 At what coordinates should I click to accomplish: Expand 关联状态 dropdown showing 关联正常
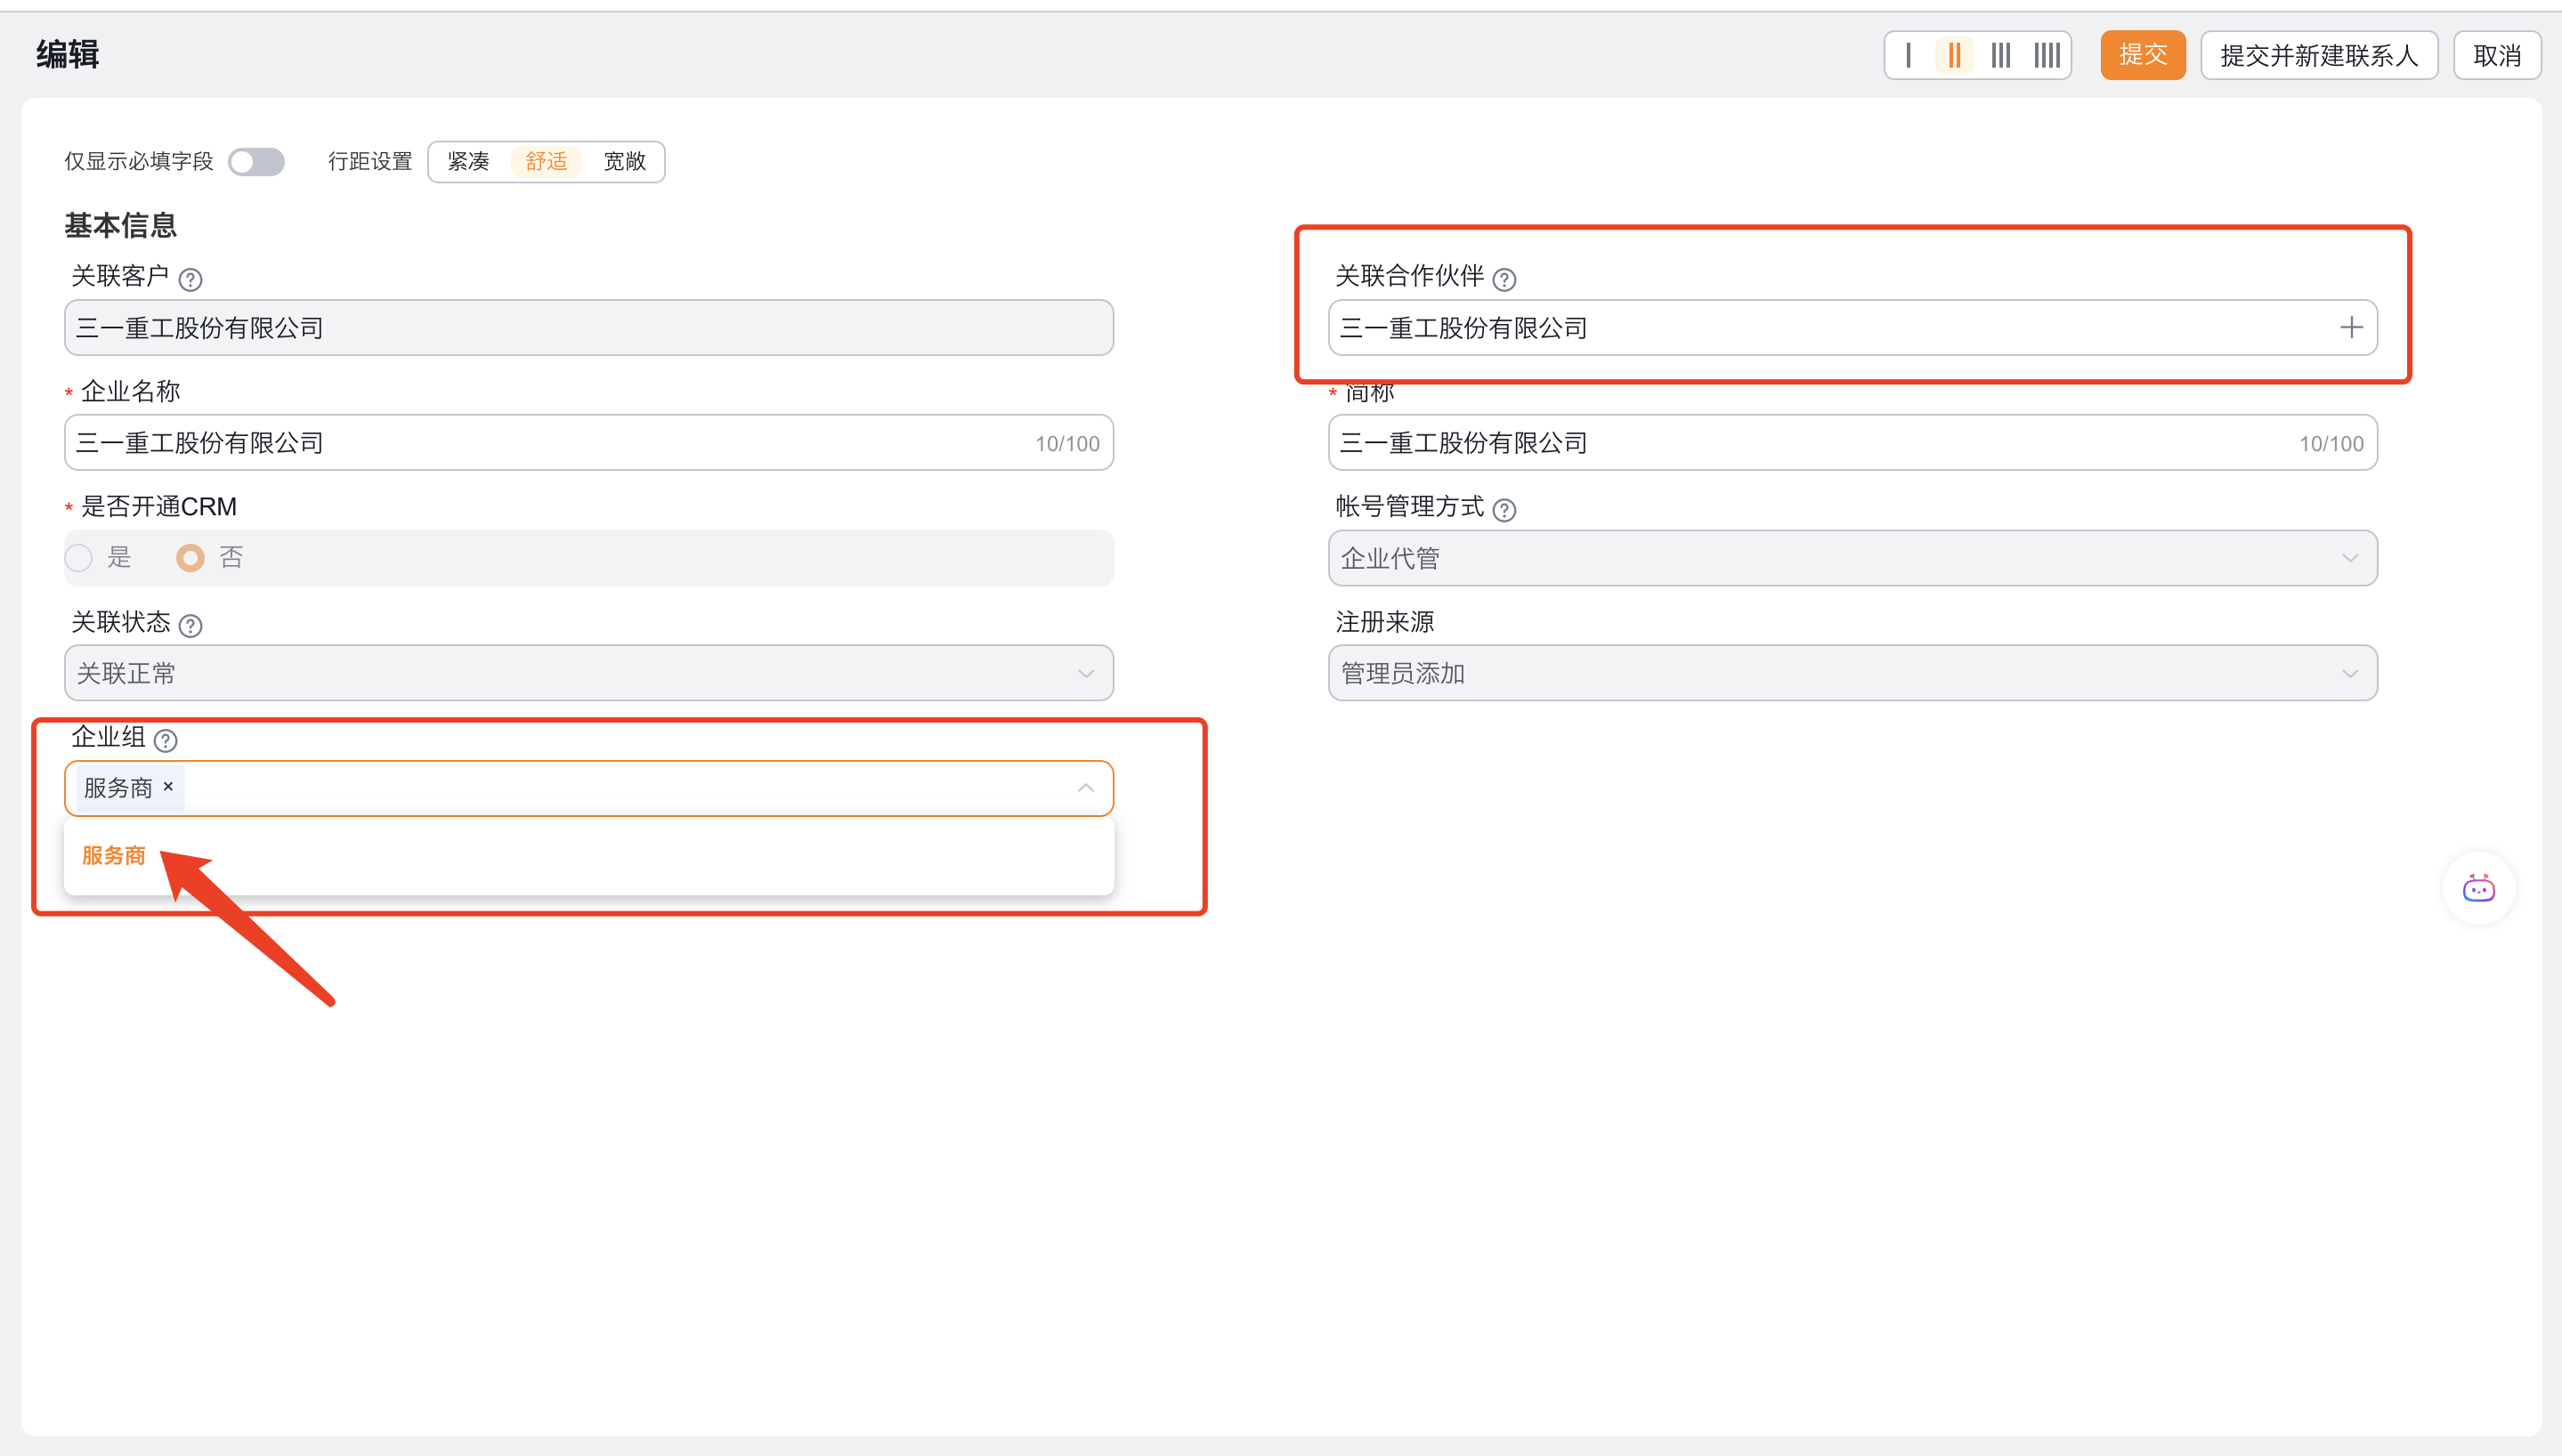point(588,673)
